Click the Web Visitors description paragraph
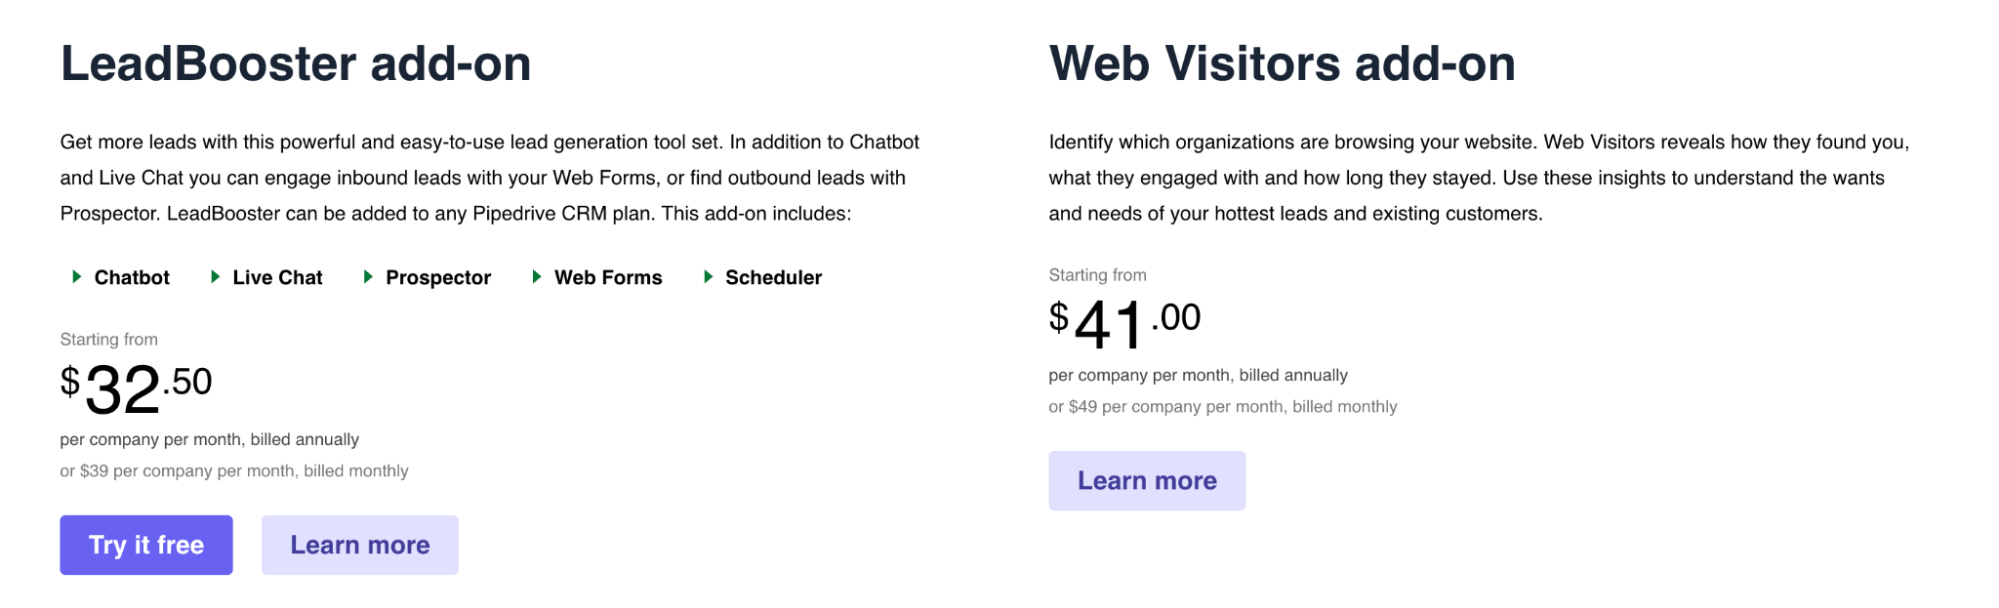The height and width of the screenshot is (608, 1999). click(x=1478, y=178)
